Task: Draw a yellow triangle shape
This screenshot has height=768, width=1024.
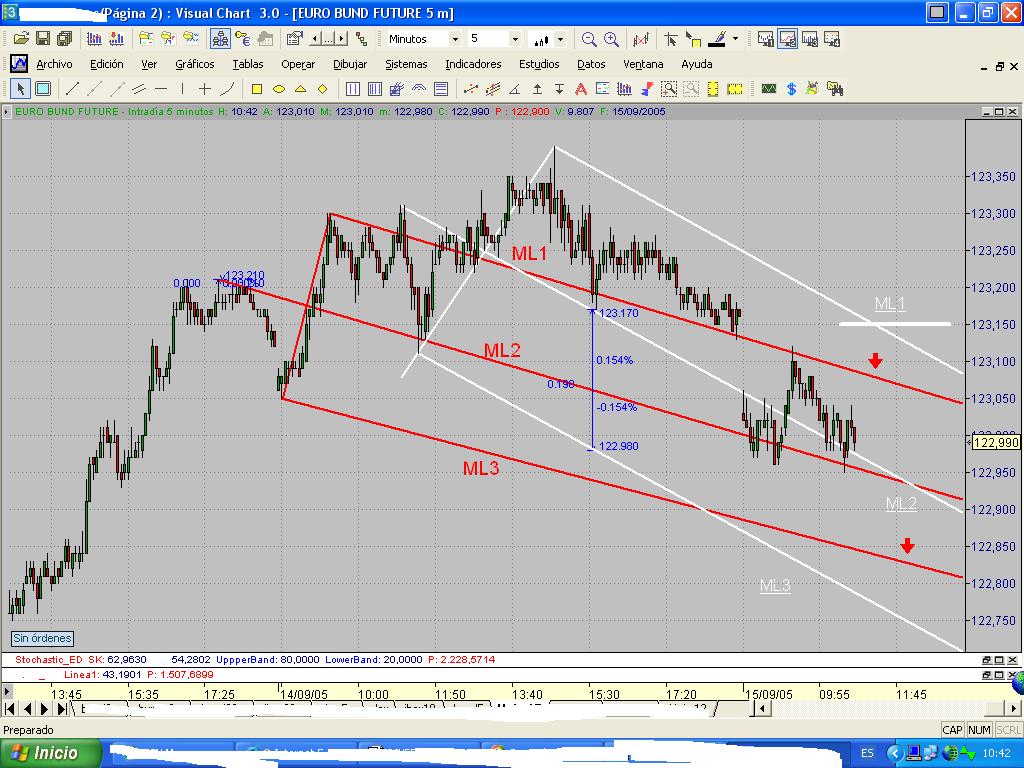Action: pyautogui.click(x=300, y=88)
